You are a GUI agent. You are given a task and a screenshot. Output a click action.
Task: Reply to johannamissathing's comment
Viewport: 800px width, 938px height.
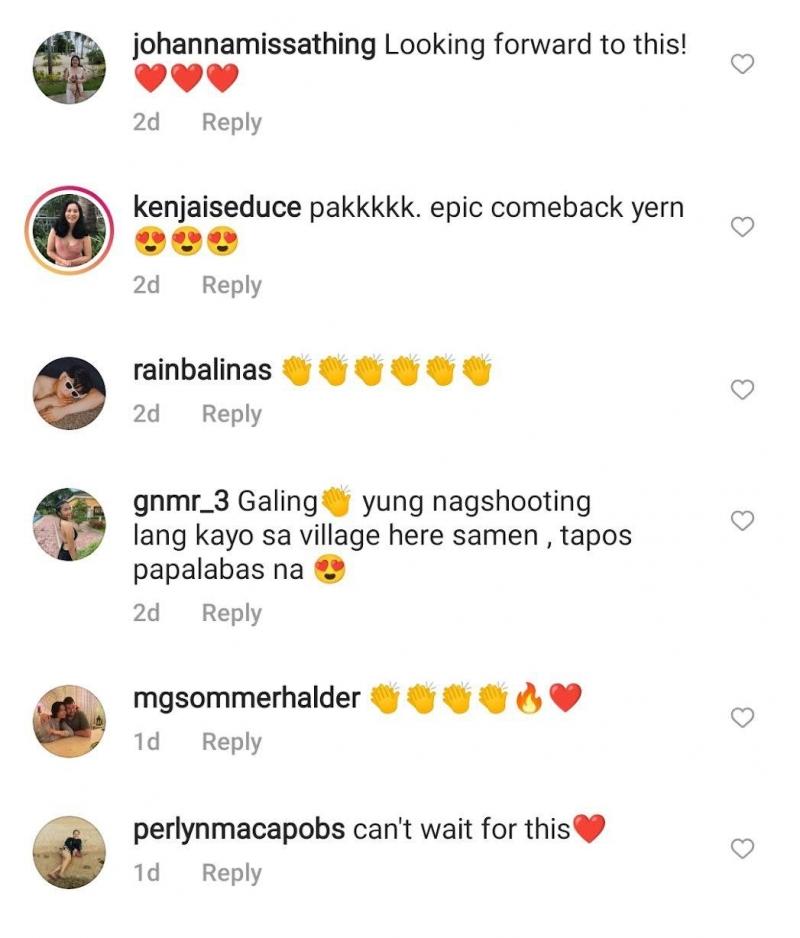tap(231, 123)
